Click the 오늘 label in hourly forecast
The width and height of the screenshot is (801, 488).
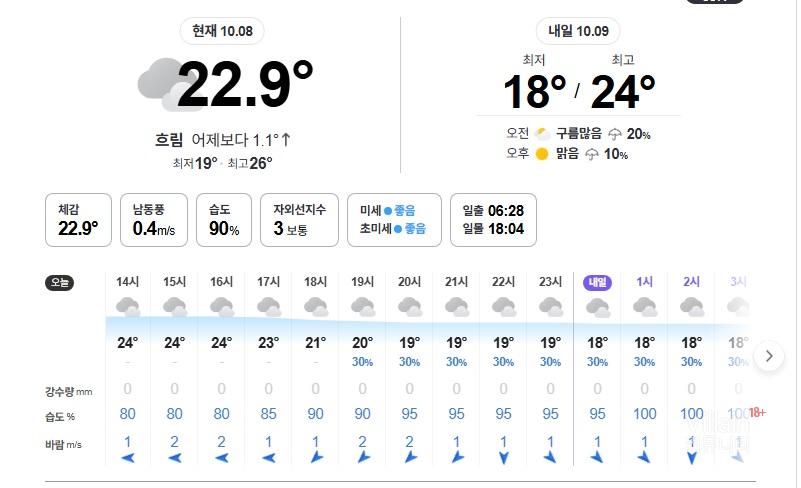[x=60, y=283]
